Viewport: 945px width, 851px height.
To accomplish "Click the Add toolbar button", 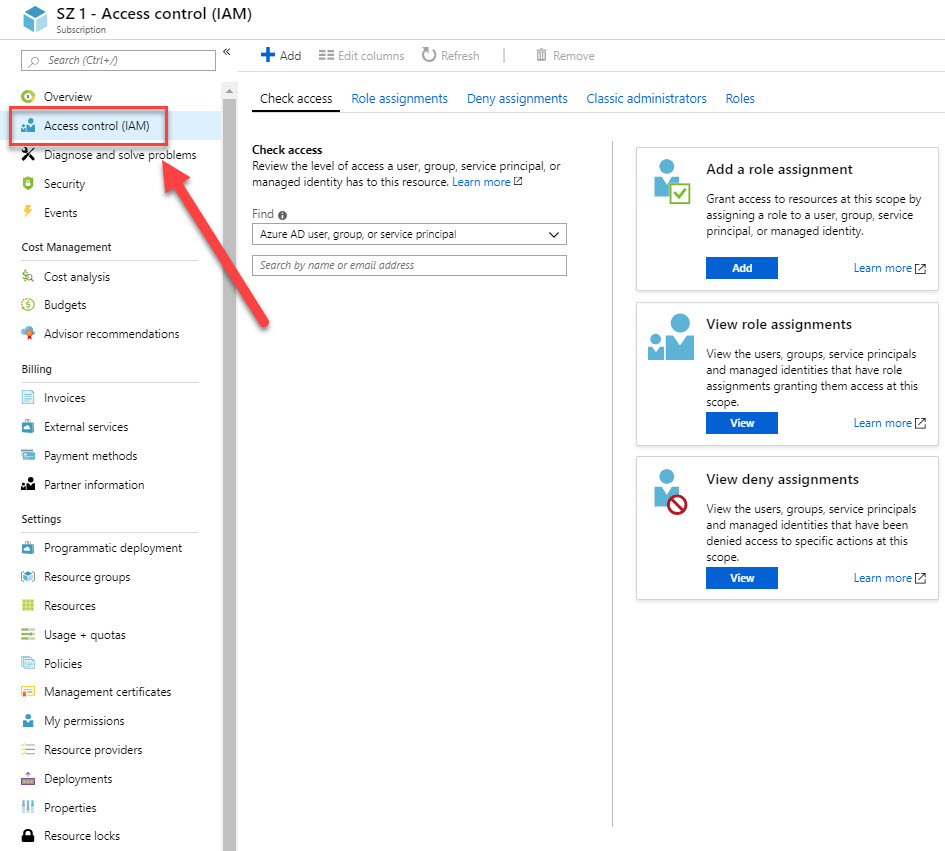I will [x=281, y=55].
